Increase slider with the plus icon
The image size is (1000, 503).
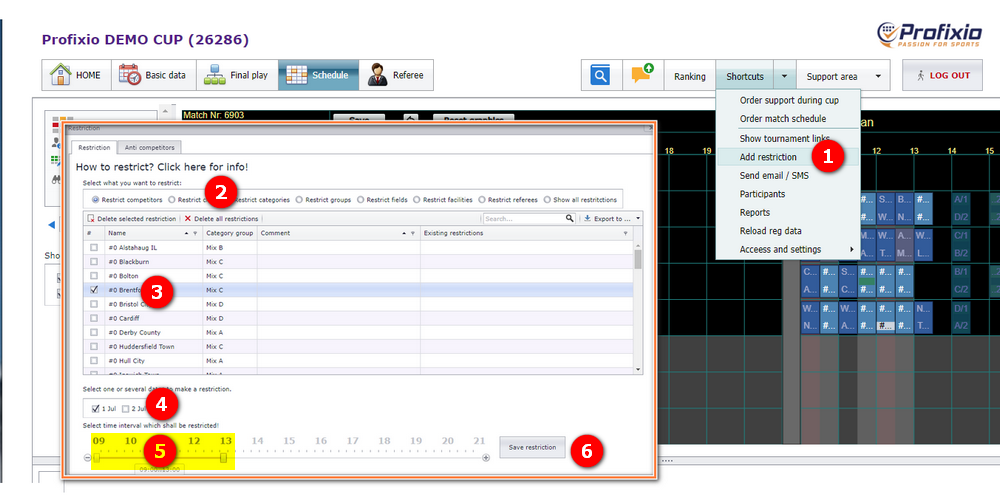(486, 458)
